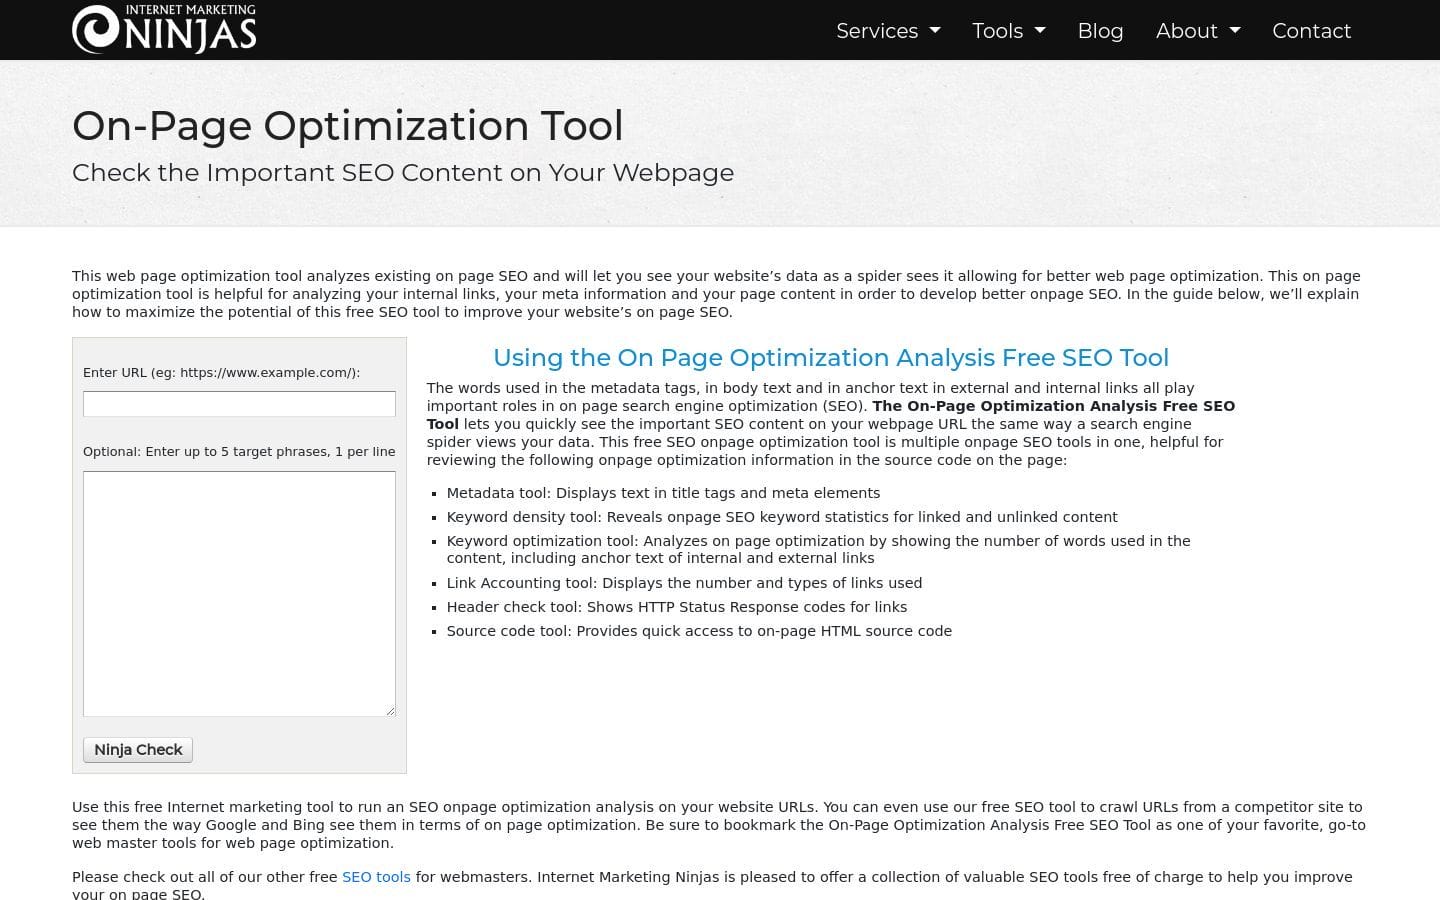Click the Metadata tool bullet item
1440x900 pixels.
click(x=663, y=493)
